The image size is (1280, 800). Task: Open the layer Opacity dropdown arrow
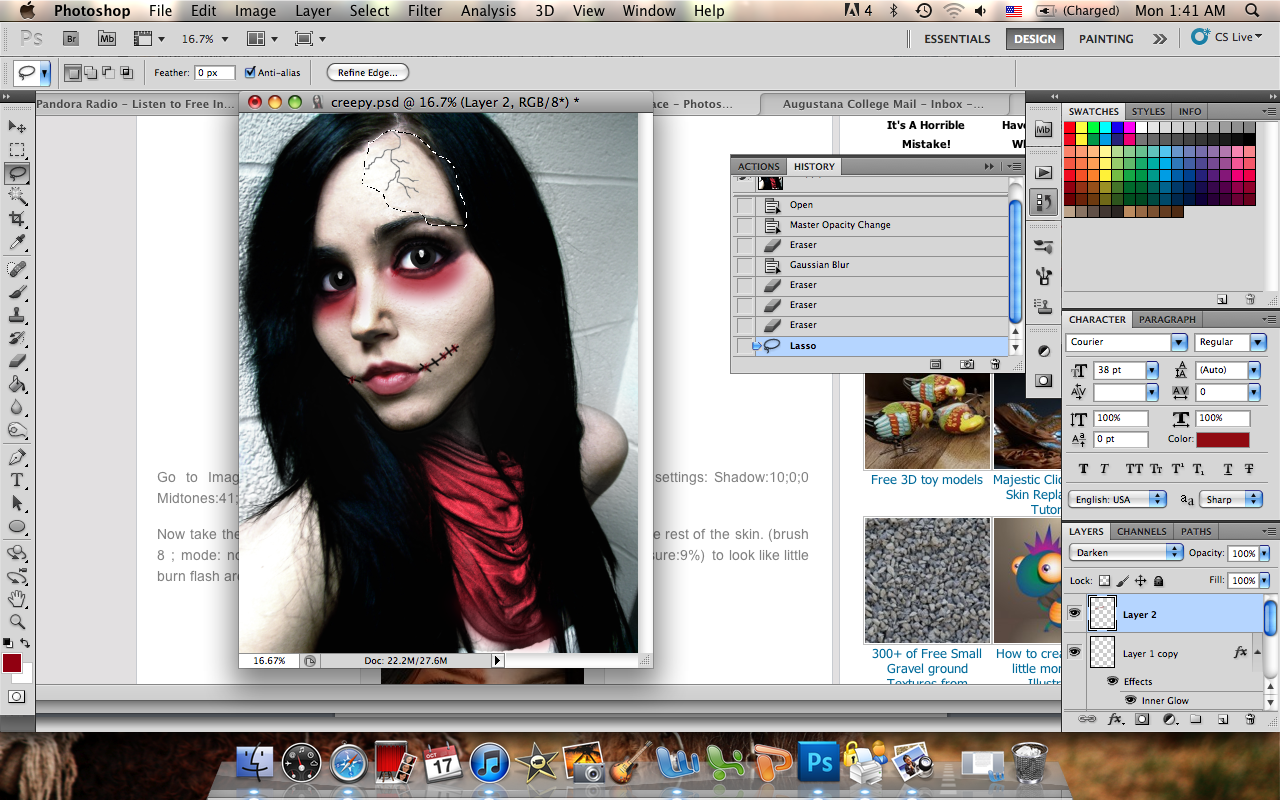click(x=1264, y=553)
